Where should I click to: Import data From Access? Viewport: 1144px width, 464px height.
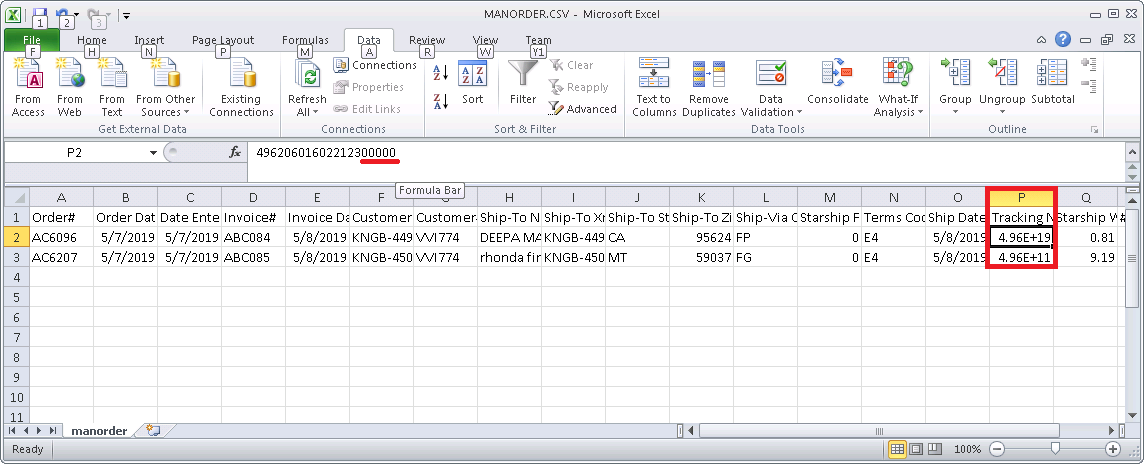(x=28, y=88)
